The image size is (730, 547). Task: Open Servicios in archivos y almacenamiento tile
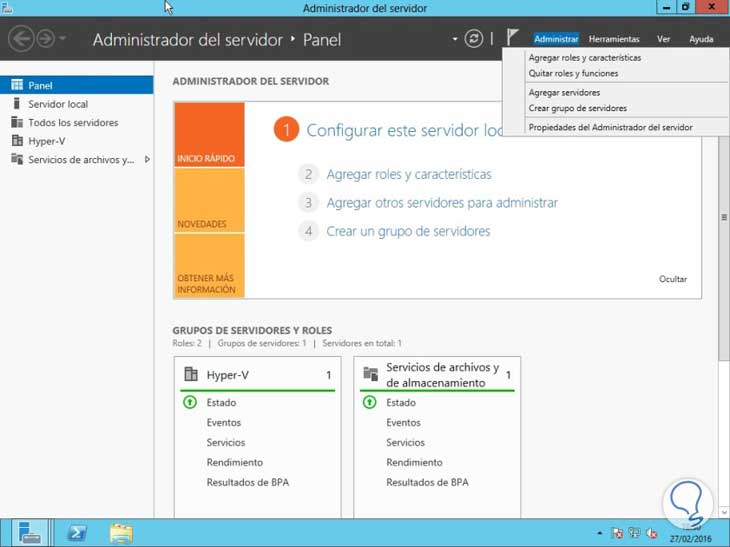click(x=406, y=443)
